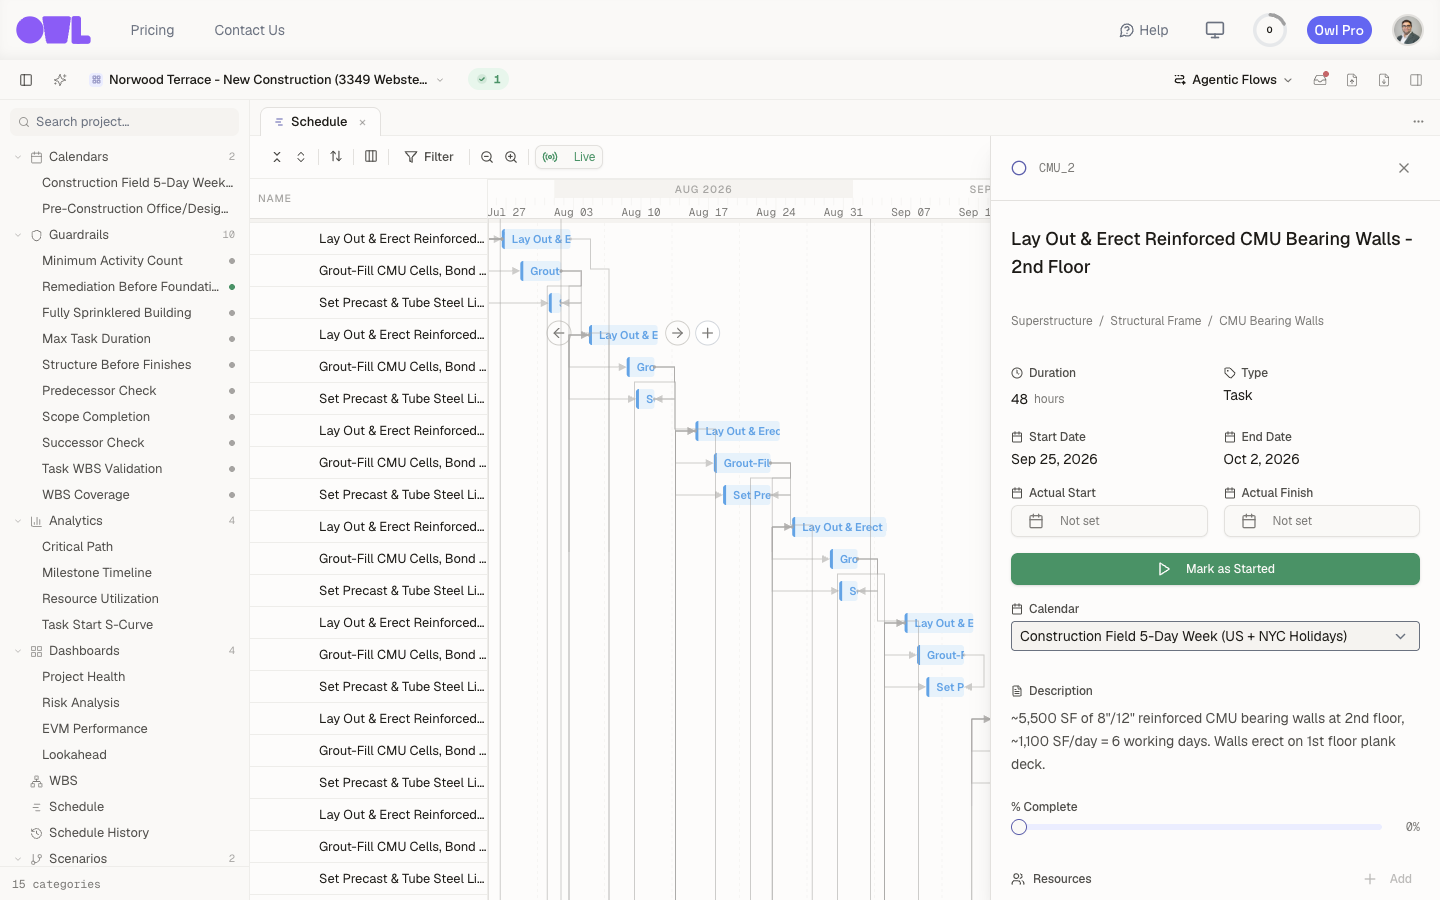Open the three-dot more options menu
This screenshot has width=1440, height=900.
(1418, 122)
